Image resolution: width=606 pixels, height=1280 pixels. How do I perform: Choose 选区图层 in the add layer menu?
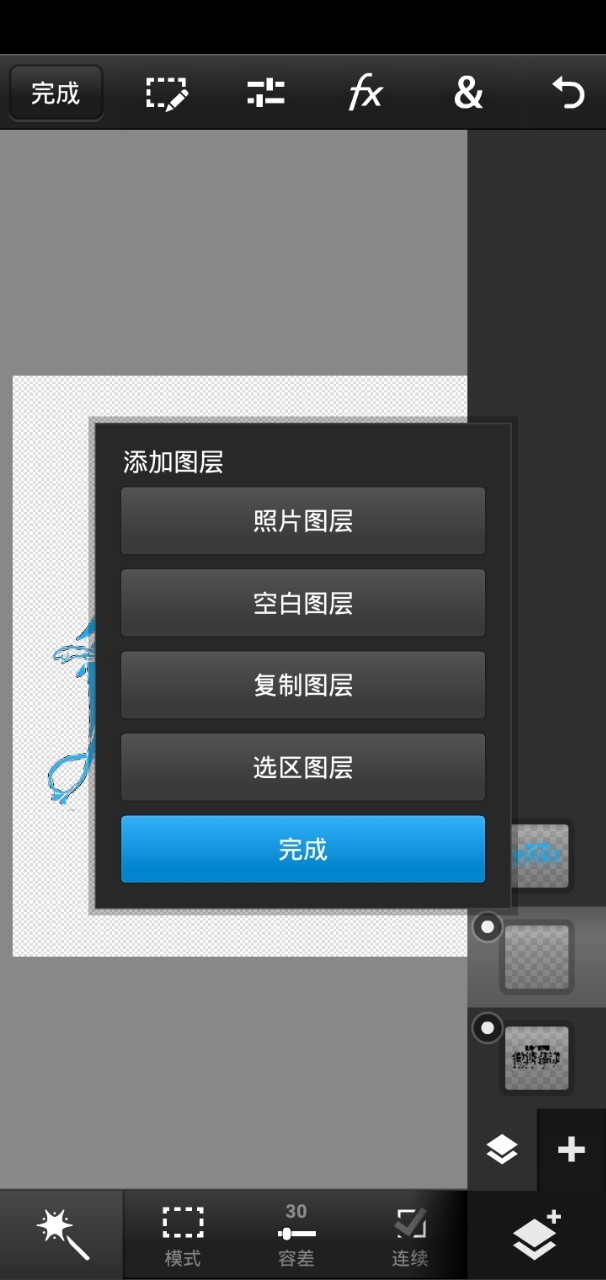[x=303, y=767]
